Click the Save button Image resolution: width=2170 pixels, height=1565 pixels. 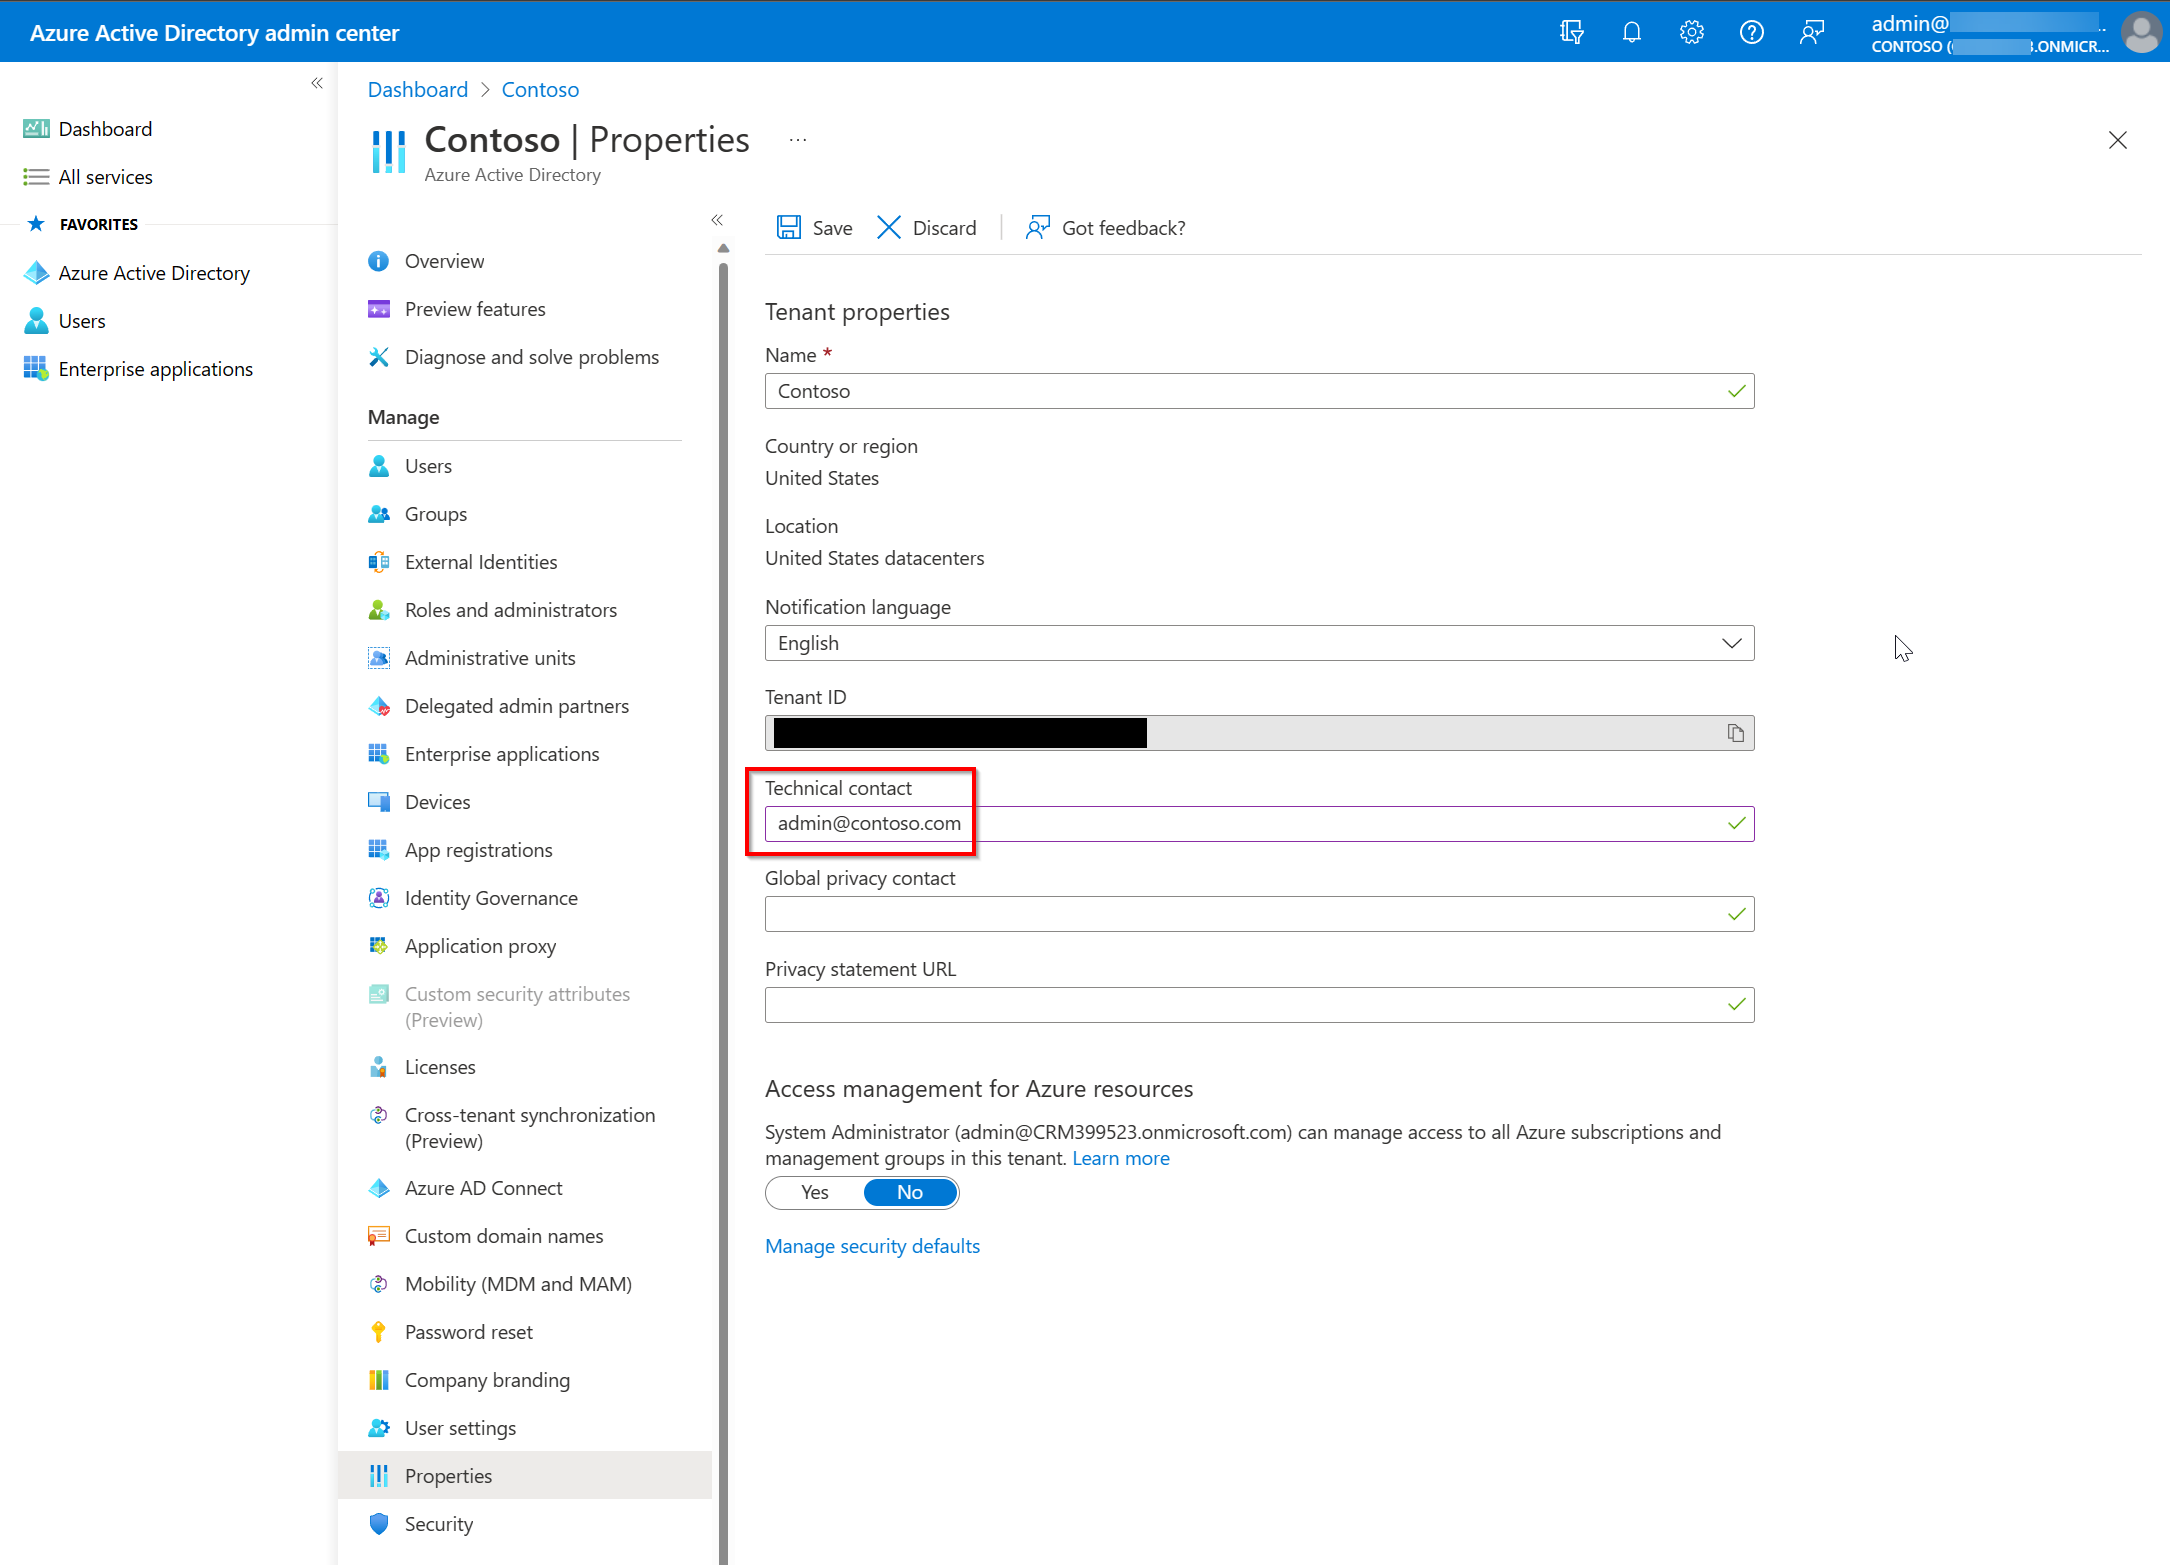point(815,227)
